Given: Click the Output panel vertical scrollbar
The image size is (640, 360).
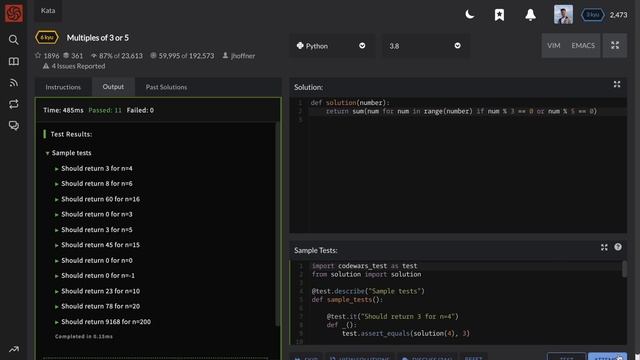Looking at the screenshot, I should coord(278,224).
